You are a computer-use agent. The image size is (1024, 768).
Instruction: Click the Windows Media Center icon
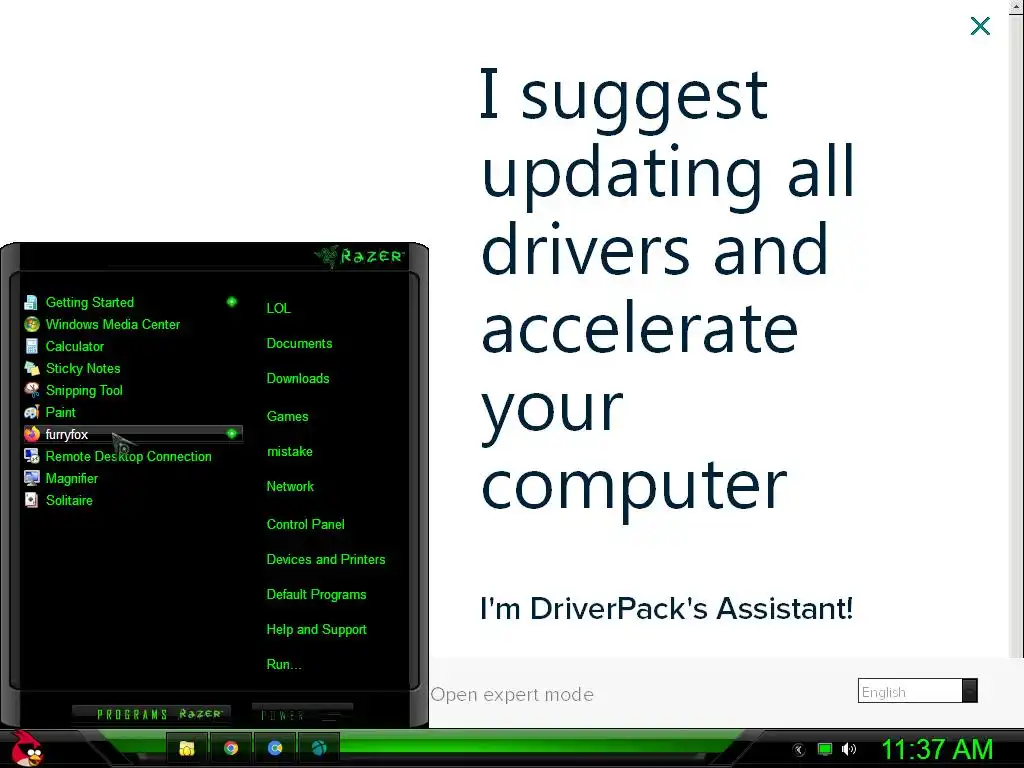point(31,325)
